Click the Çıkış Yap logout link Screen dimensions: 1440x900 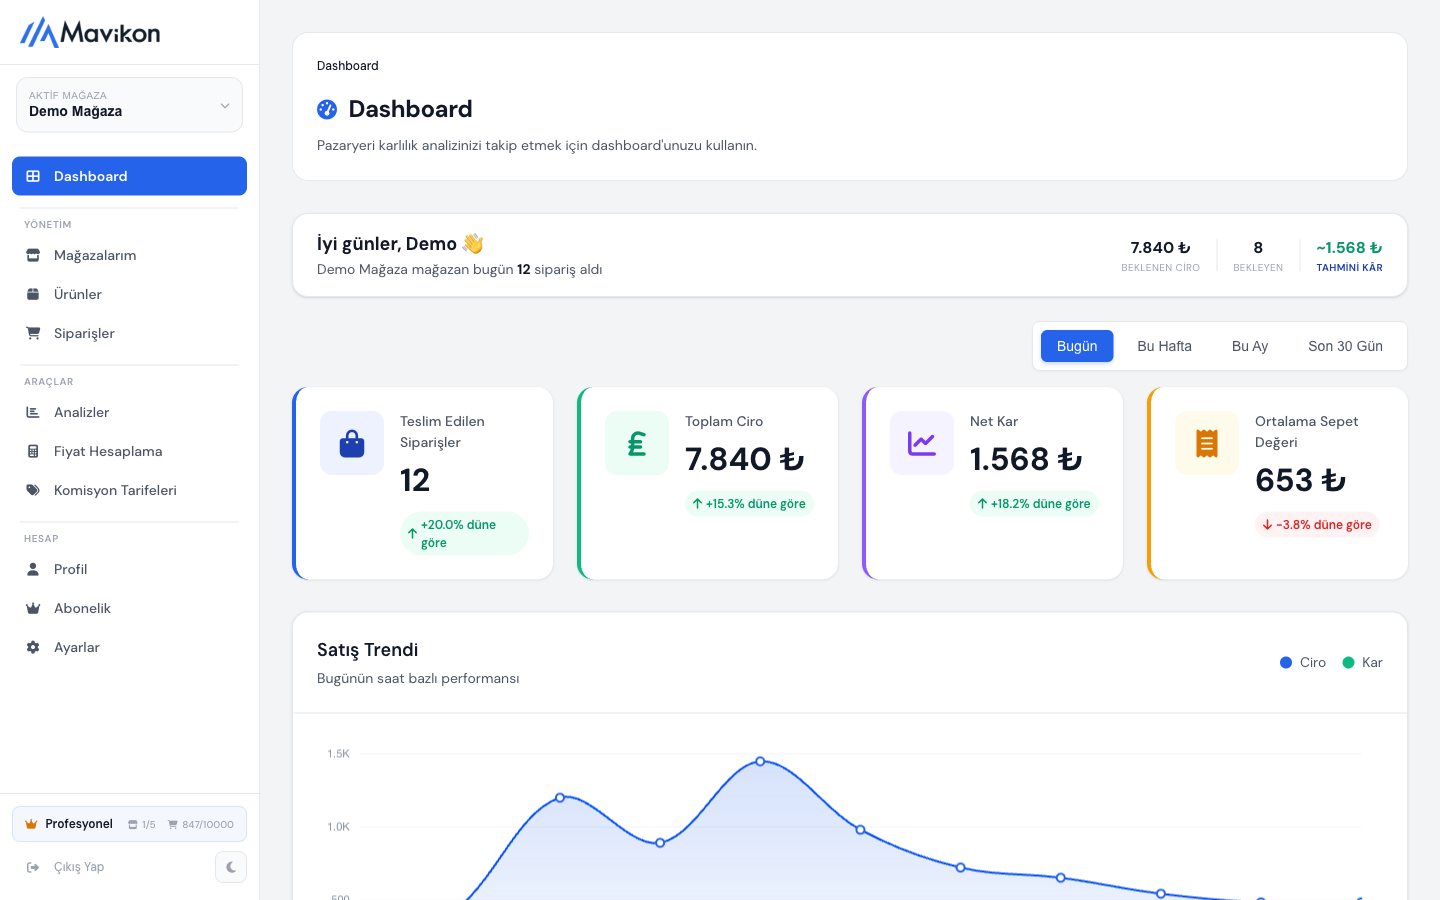78,866
